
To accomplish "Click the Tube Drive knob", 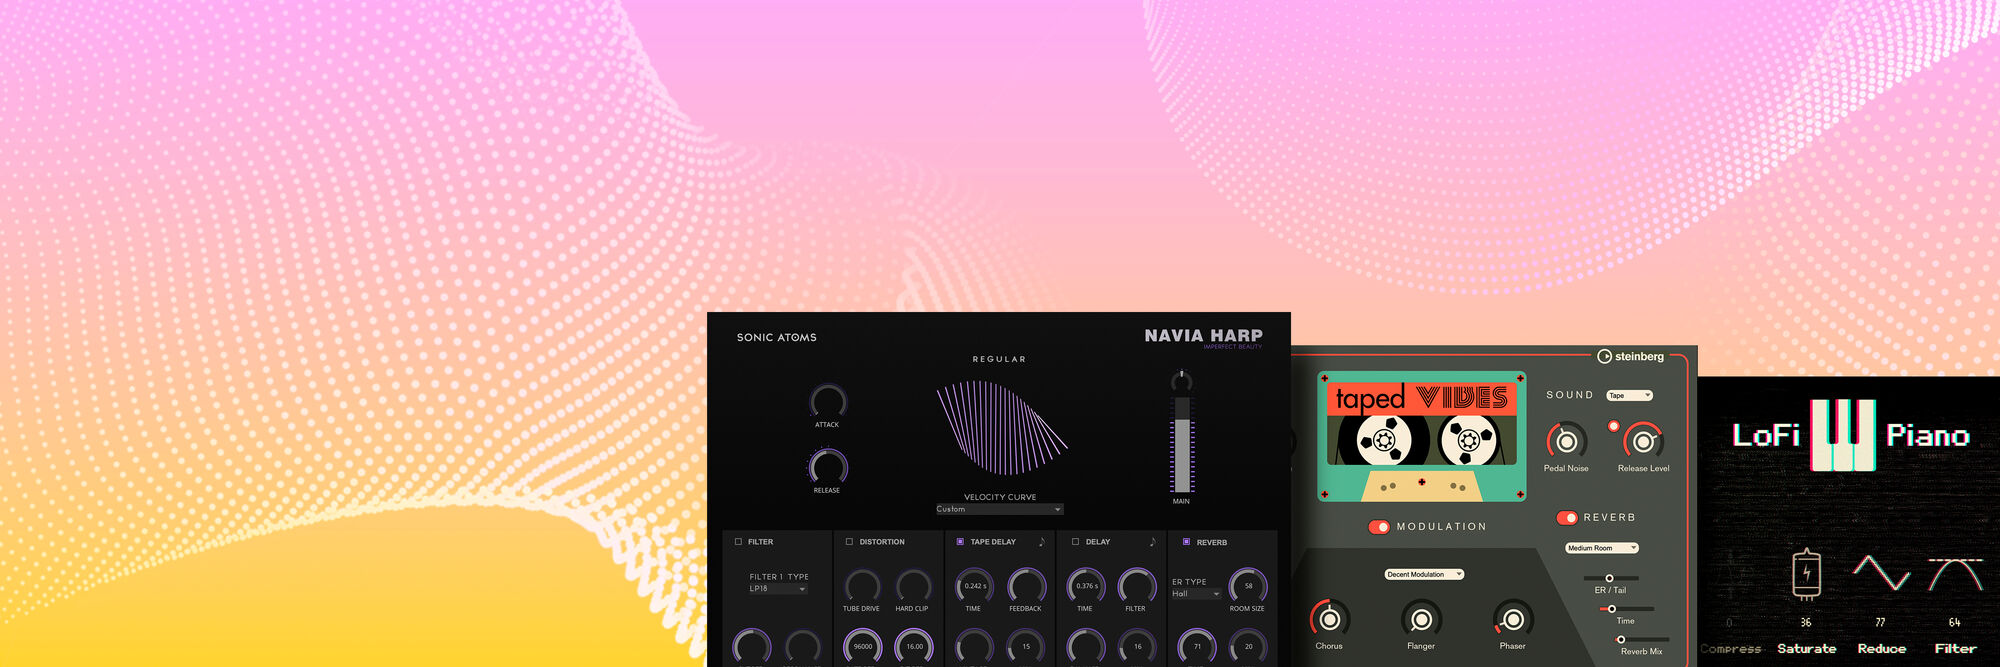I will click(x=862, y=586).
